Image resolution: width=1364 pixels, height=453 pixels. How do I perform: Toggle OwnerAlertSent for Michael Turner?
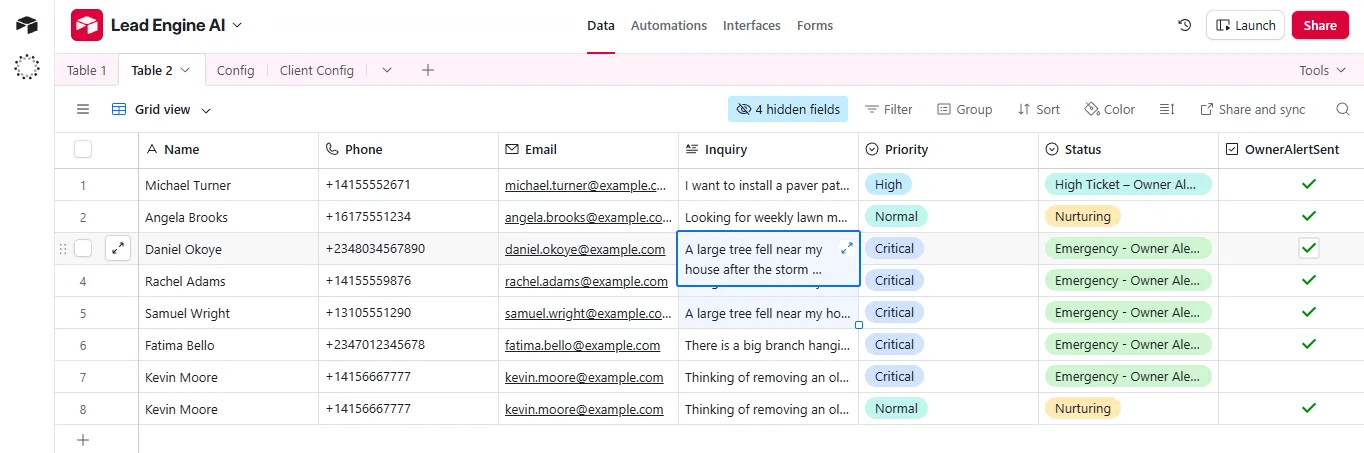pos(1309,184)
